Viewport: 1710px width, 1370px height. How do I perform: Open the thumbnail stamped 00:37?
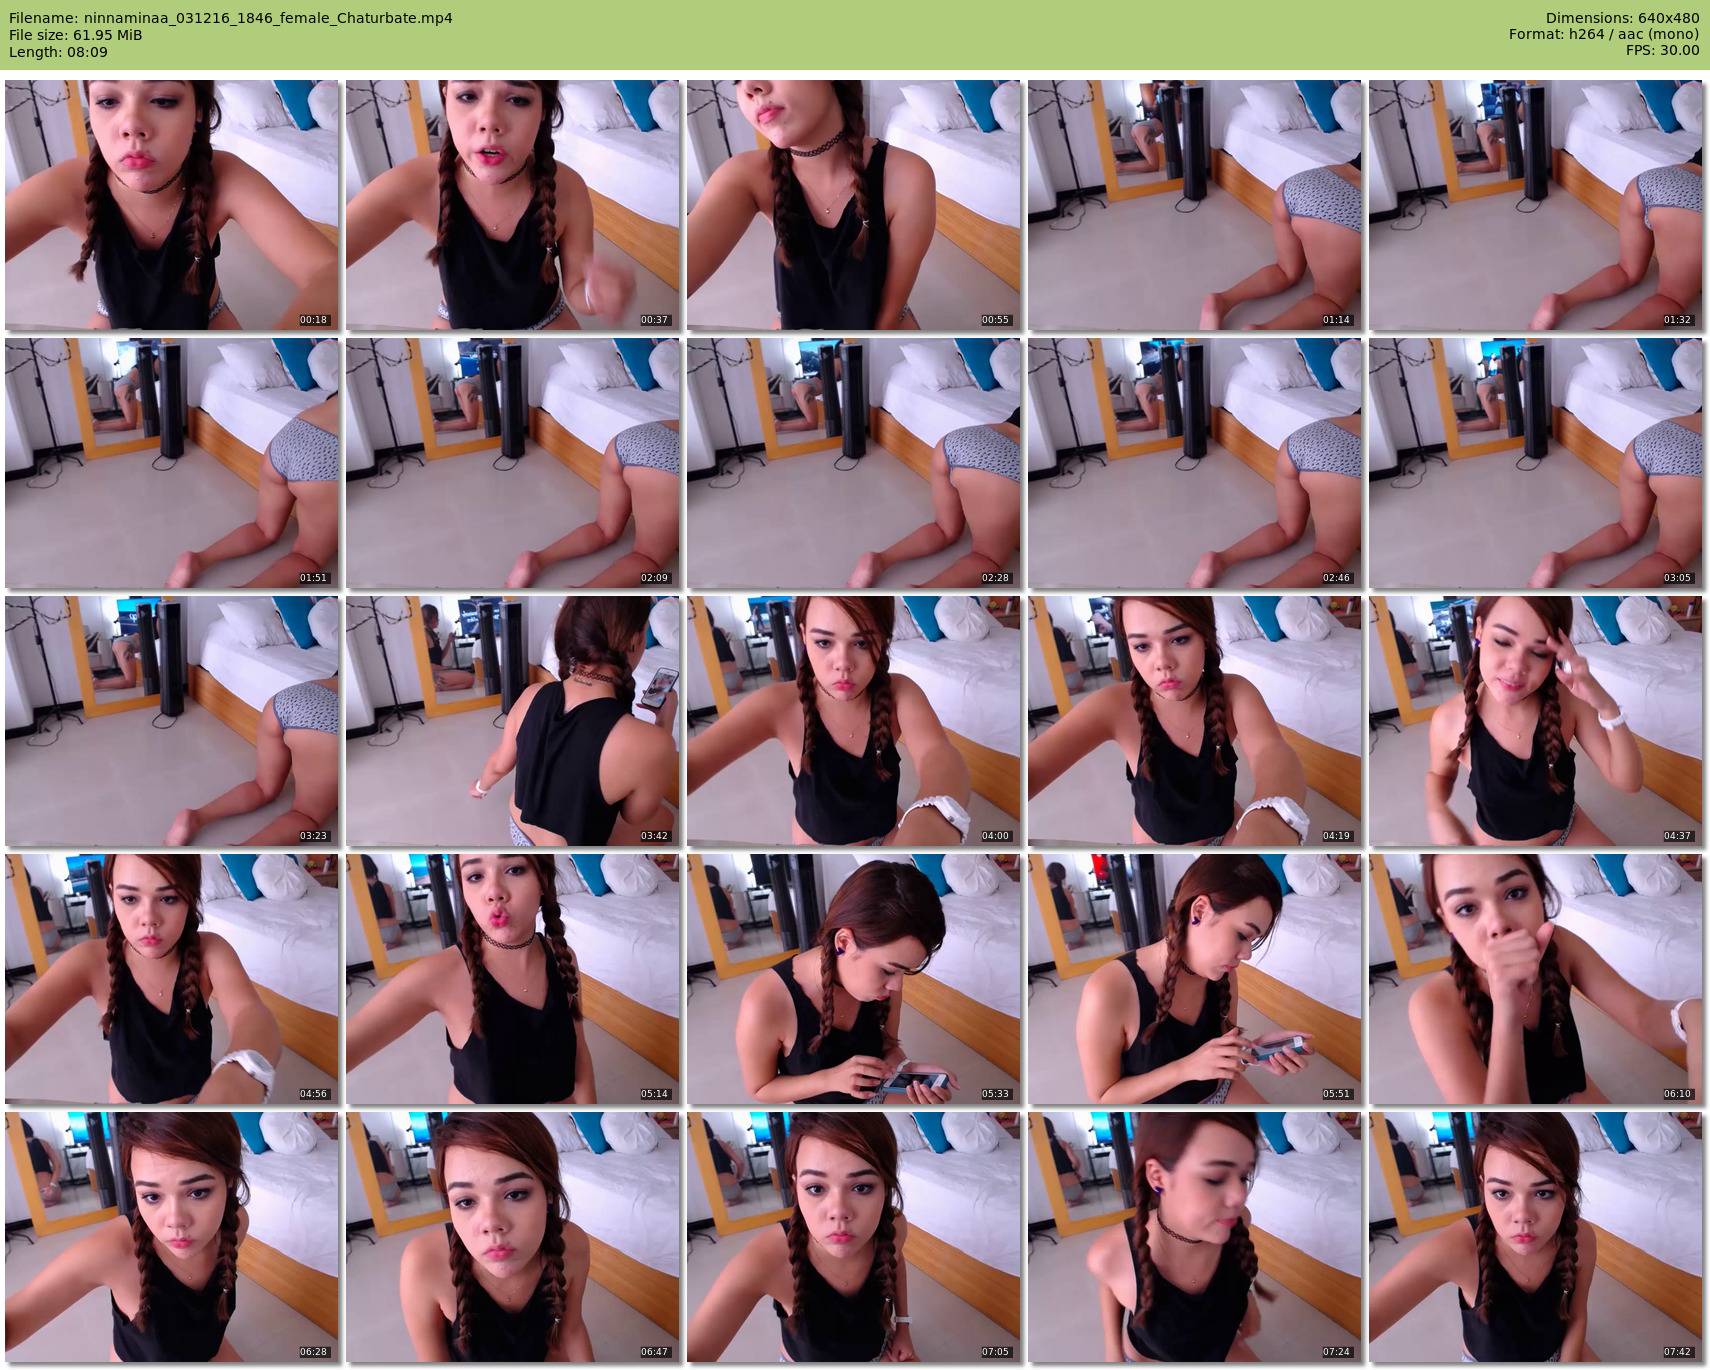pyautogui.click(x=512, y=205)
